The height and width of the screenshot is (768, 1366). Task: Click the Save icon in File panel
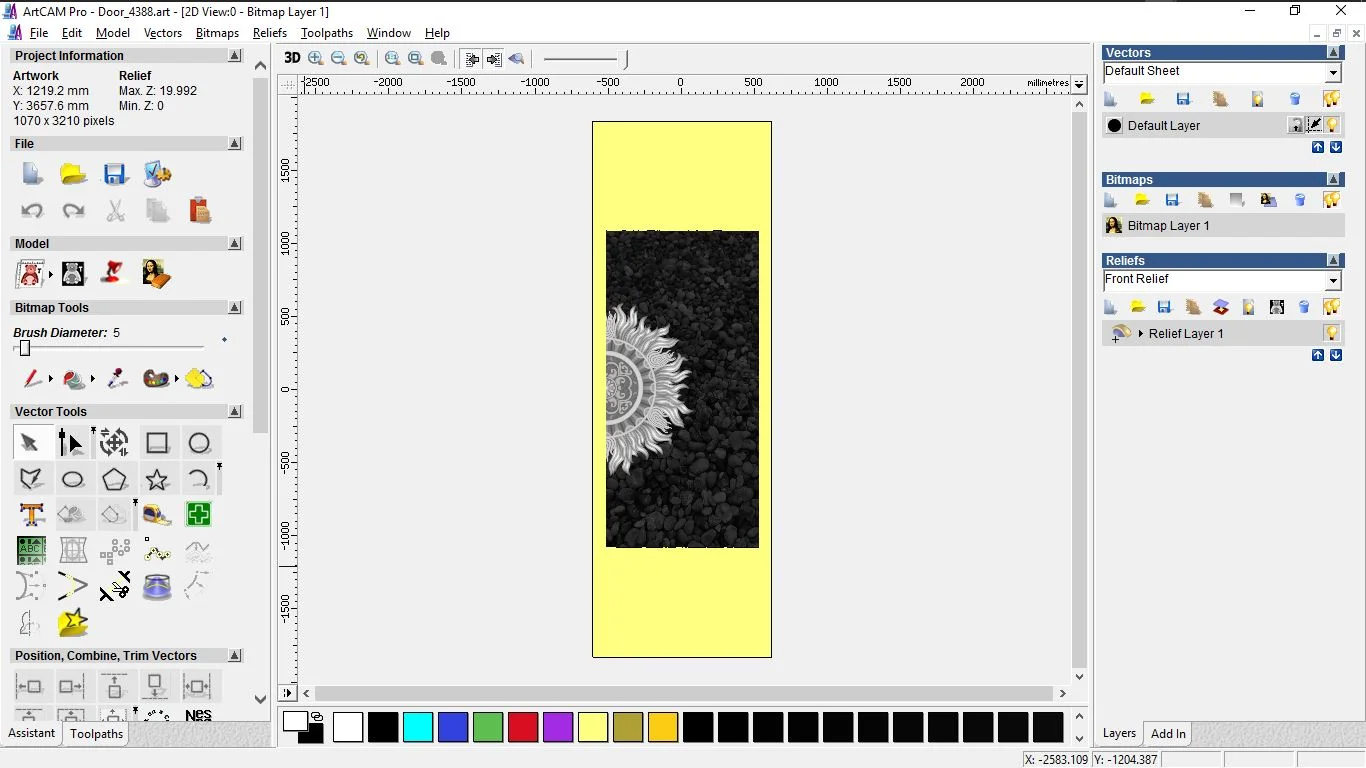115,174
